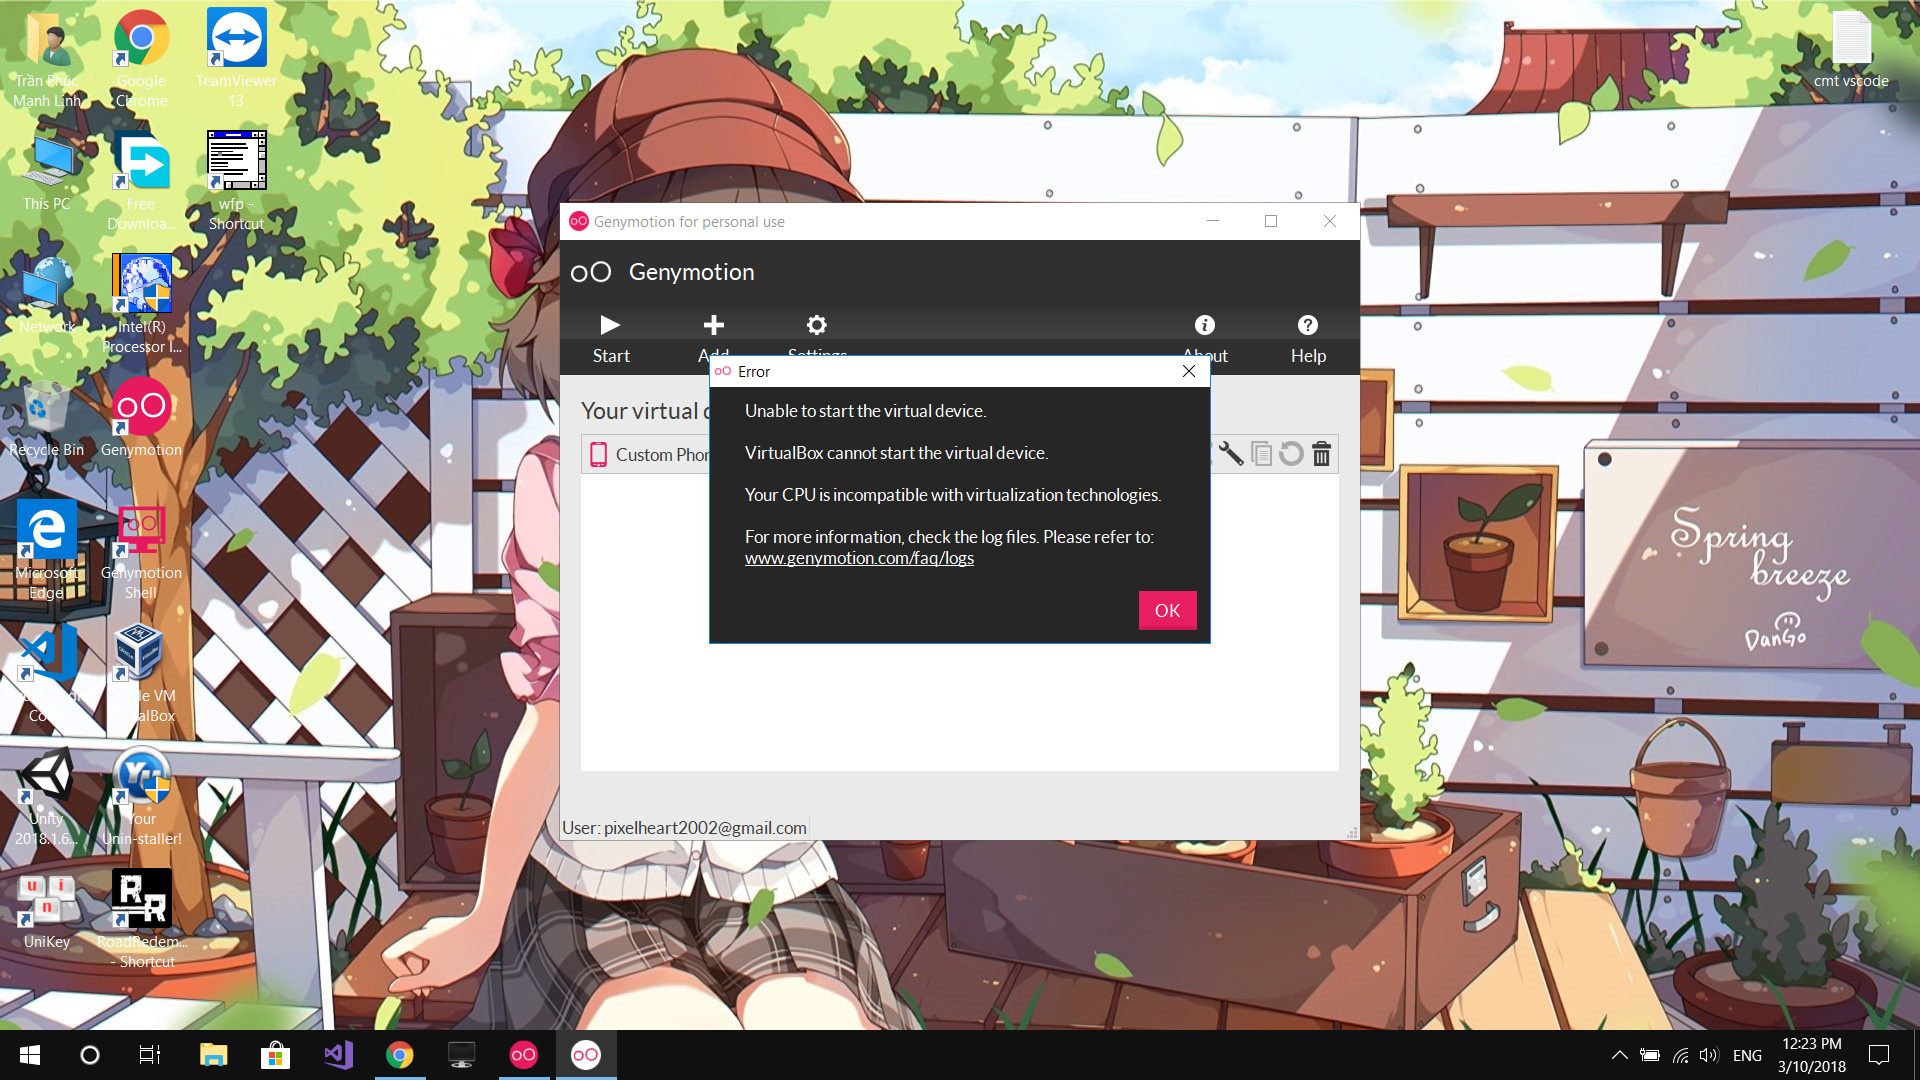This screenshot has height=1080, width=1920.
Task: Open Google Chrome desktop icon
Action: point(141,59)
